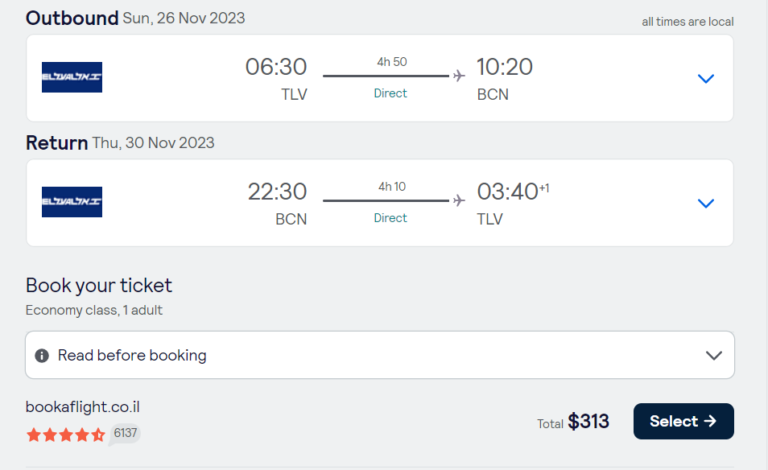Click the return Direct label
The height and width of the screenshot is (470, 768).
(390, 218)
